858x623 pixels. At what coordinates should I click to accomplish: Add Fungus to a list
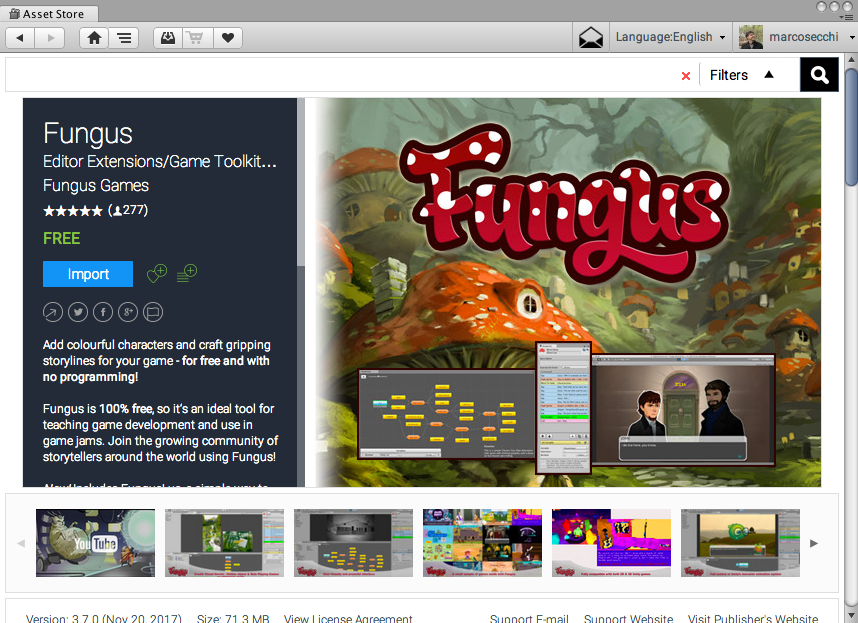187,274
